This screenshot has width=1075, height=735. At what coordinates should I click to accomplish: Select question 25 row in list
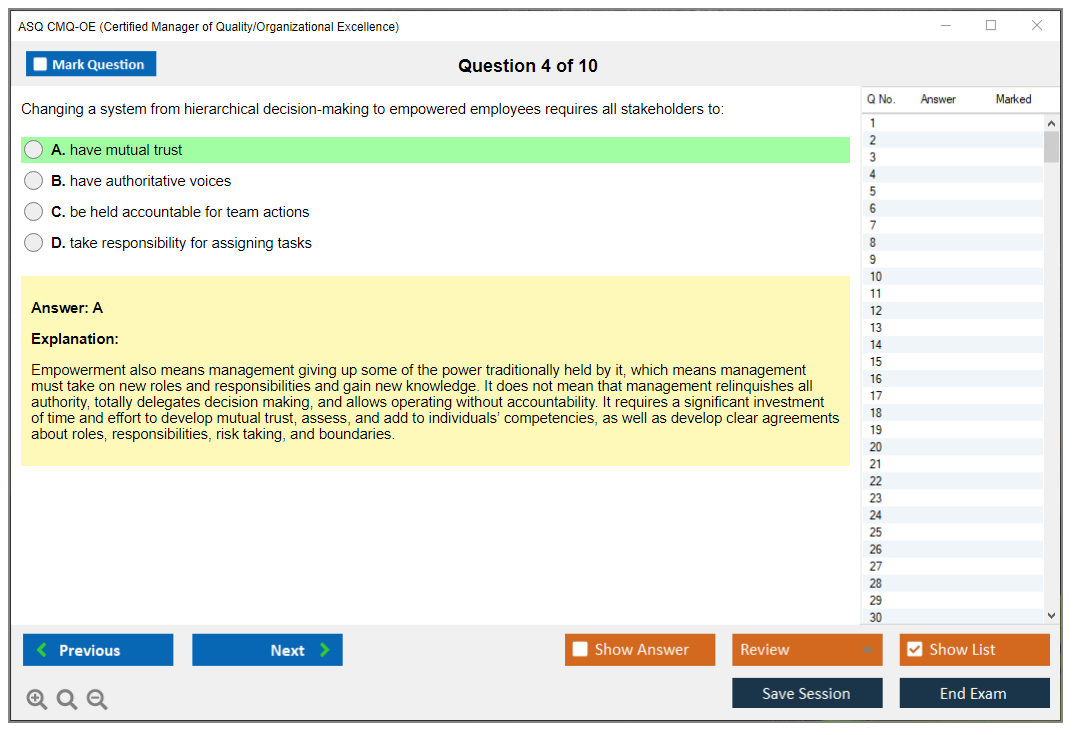click(876, 532)
